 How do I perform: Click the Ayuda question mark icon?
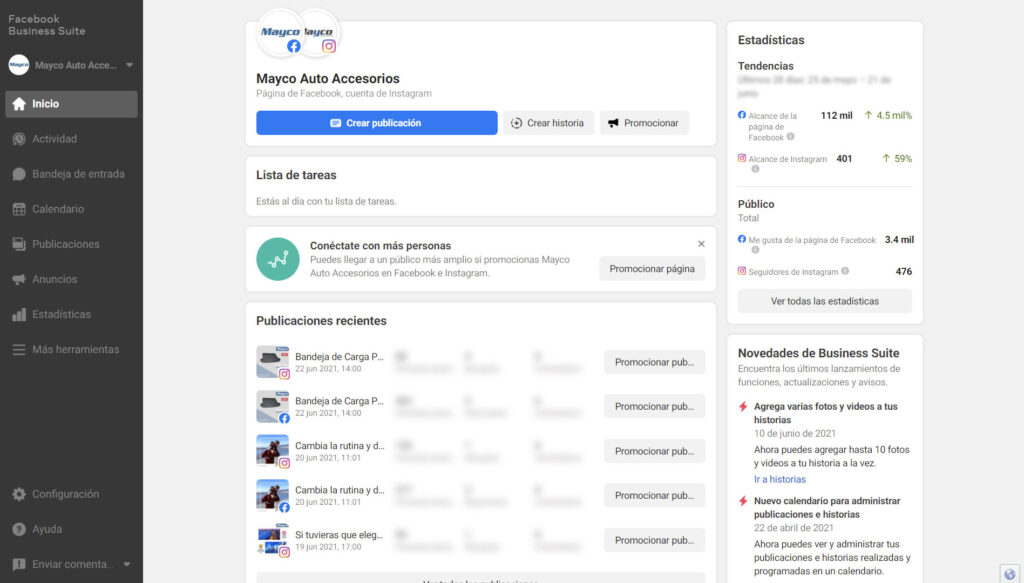(18, 529)
